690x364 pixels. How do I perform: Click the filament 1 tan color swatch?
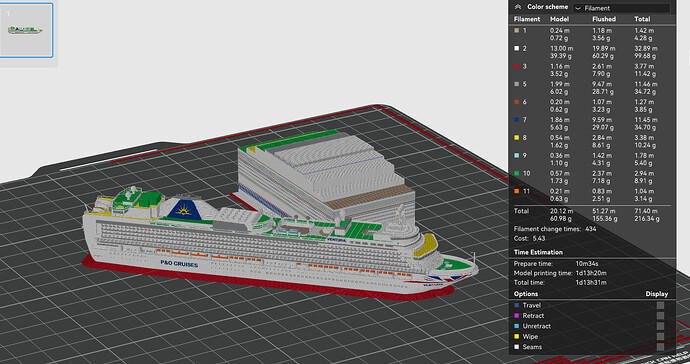coord(517,31)
